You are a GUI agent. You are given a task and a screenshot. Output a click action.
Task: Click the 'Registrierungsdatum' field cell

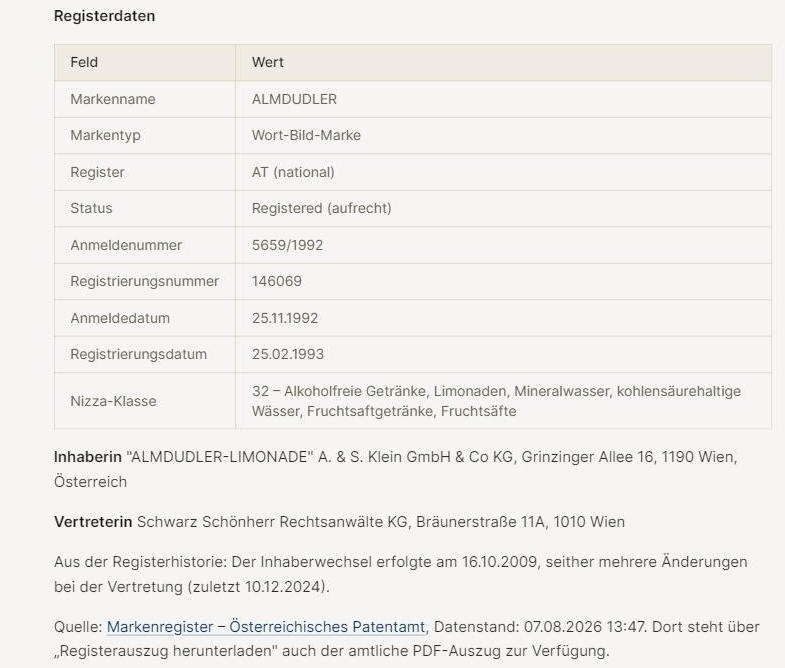coord(145,355)
